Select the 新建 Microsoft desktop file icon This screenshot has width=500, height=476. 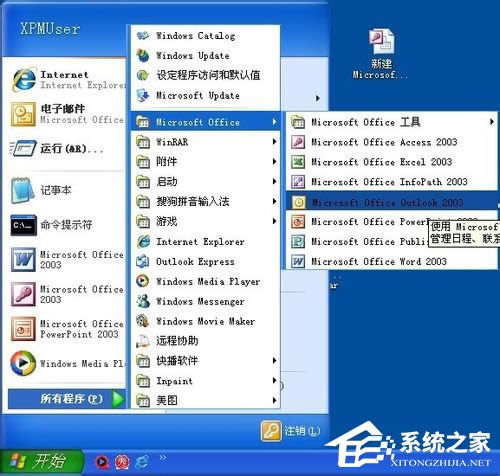[x=381, y=54]
